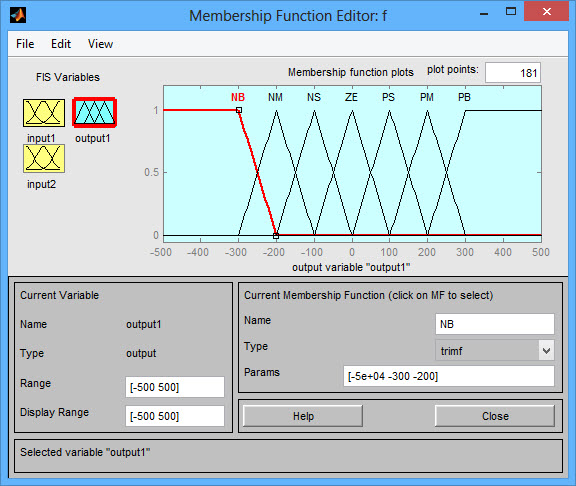Click the Range input field
The height and width of the screenshot is (486, 576).
175,387
